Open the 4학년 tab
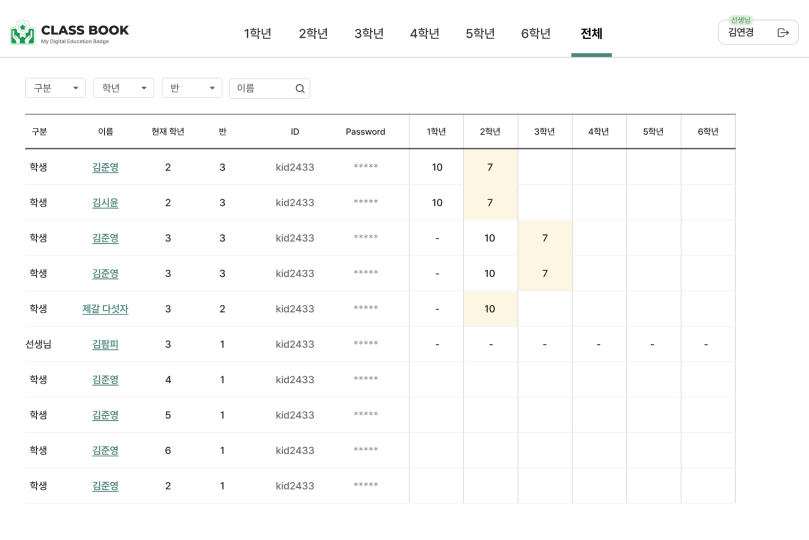The height and width of the screenshot is (540, 809). click(x=424, y=34)
